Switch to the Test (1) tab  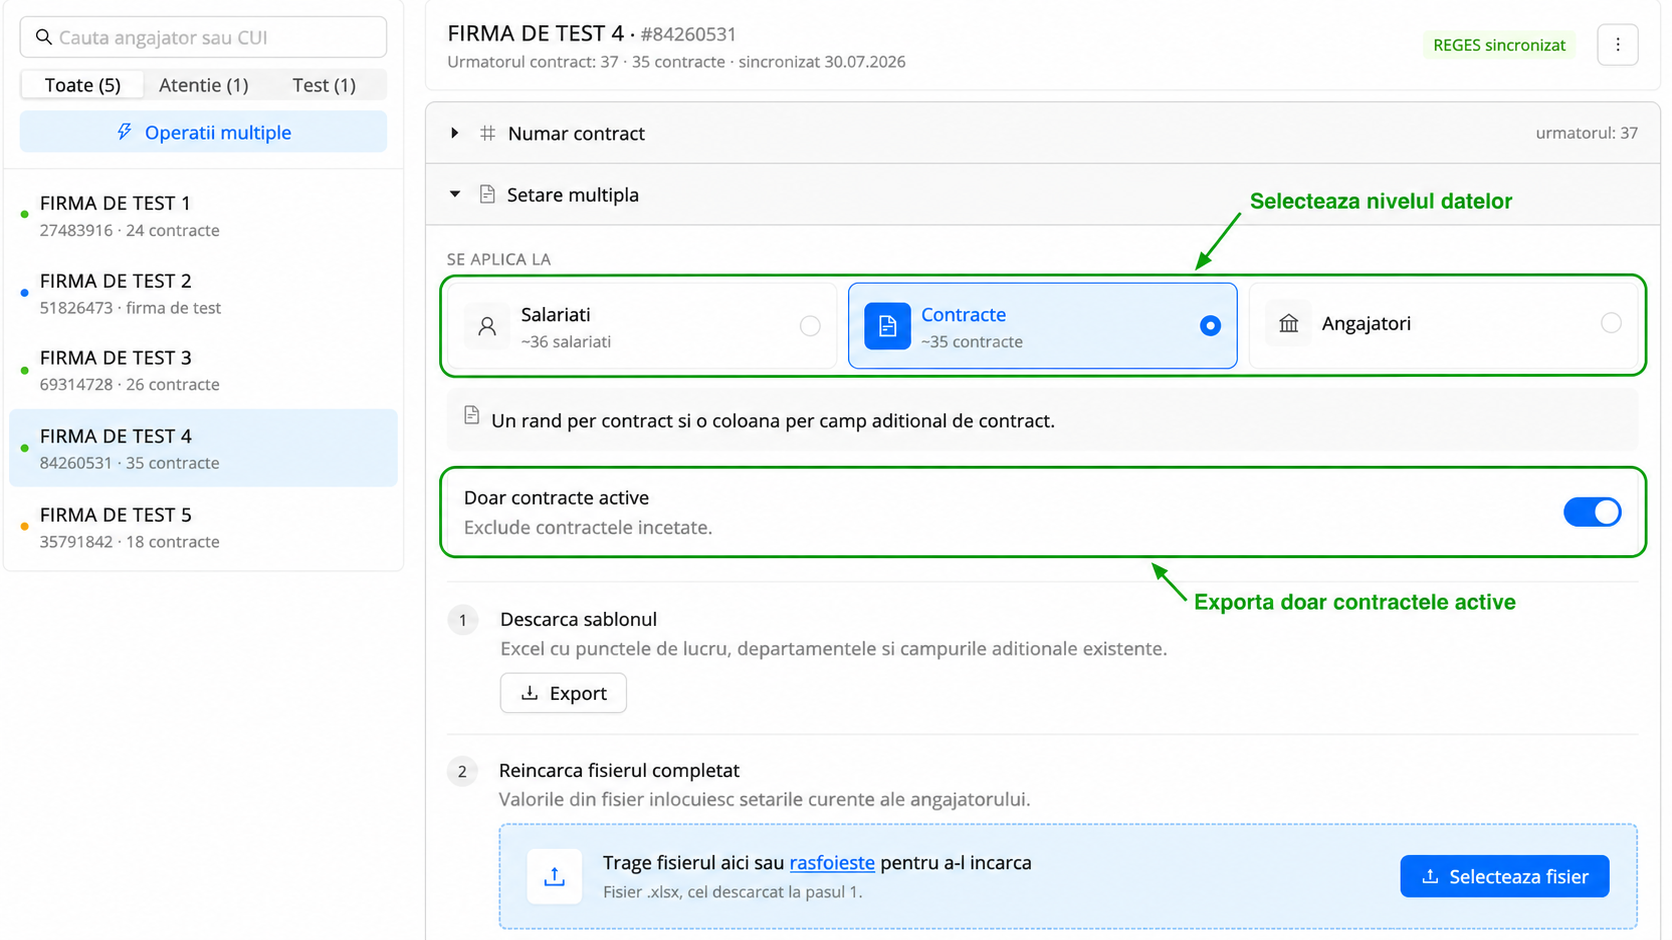[x=324, y=85]
